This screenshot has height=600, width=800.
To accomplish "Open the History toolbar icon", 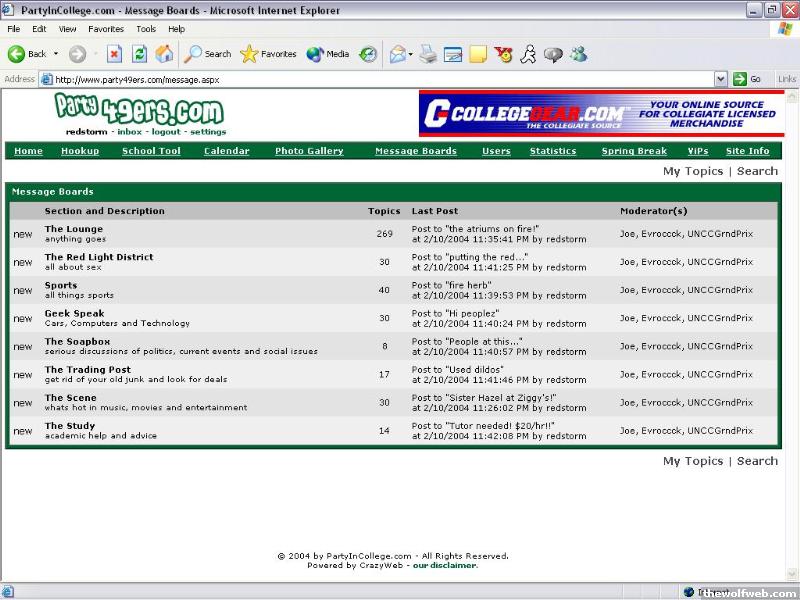I will tap(369, 54).
